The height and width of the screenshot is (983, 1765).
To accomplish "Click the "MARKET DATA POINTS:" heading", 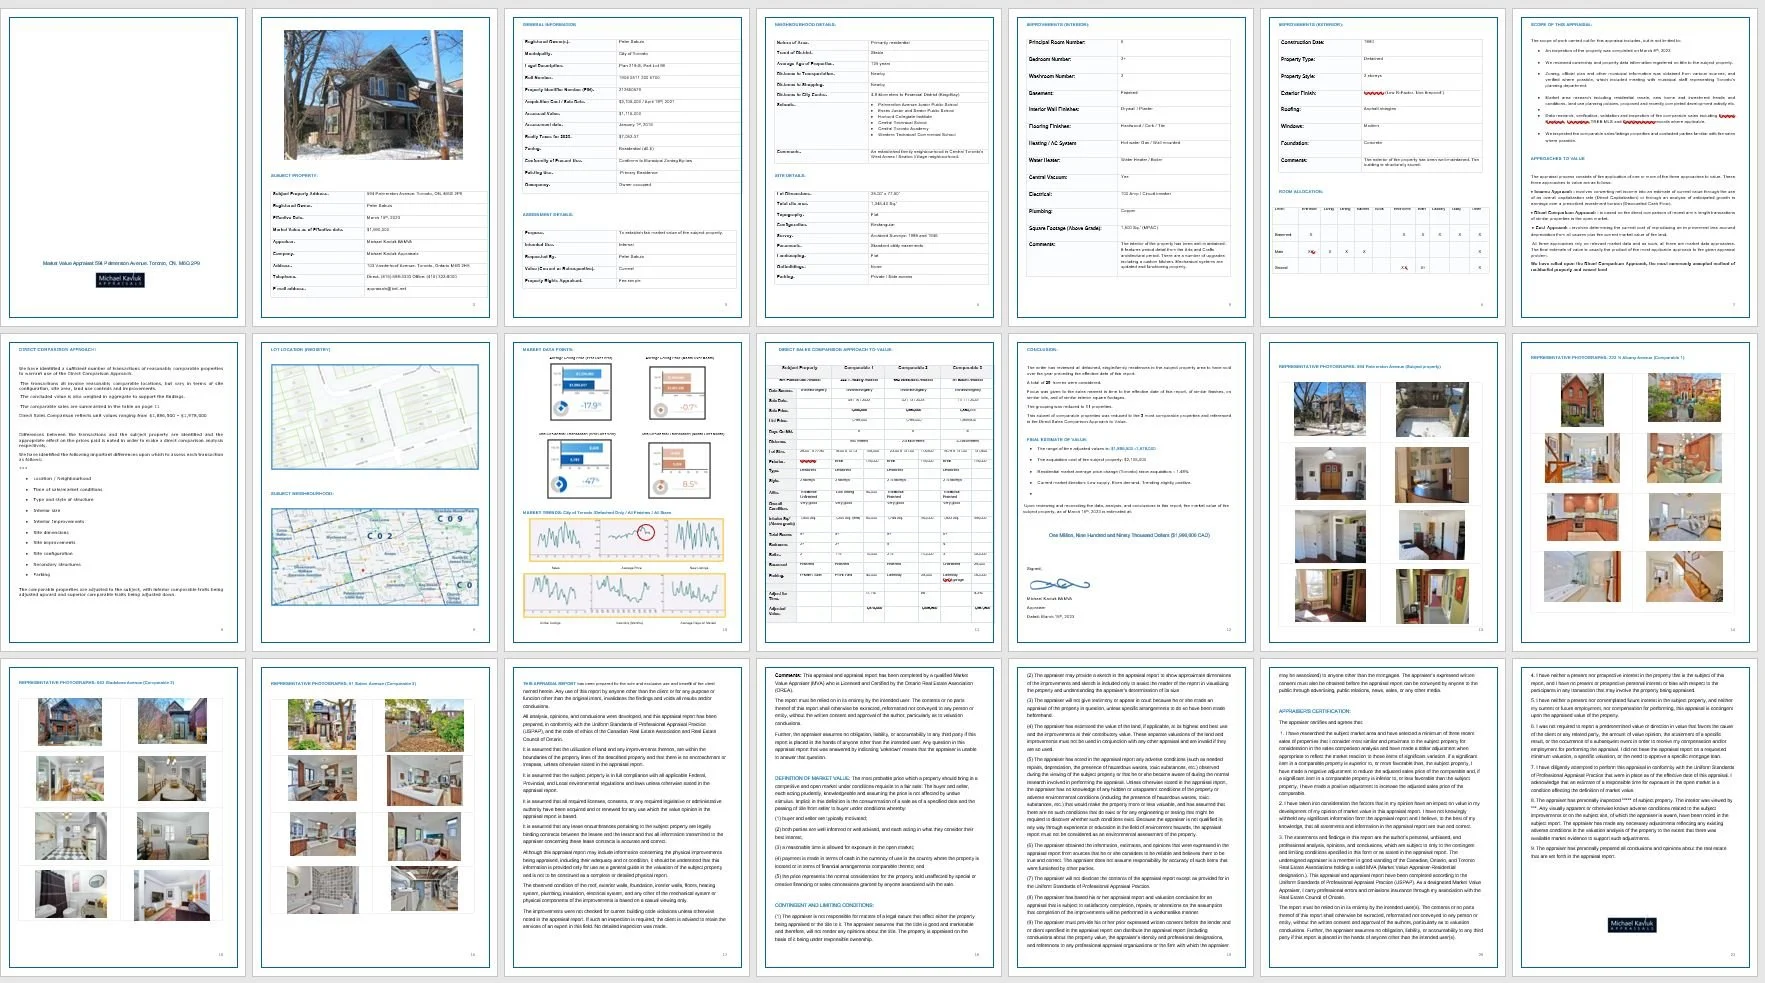I will (546, 350).
